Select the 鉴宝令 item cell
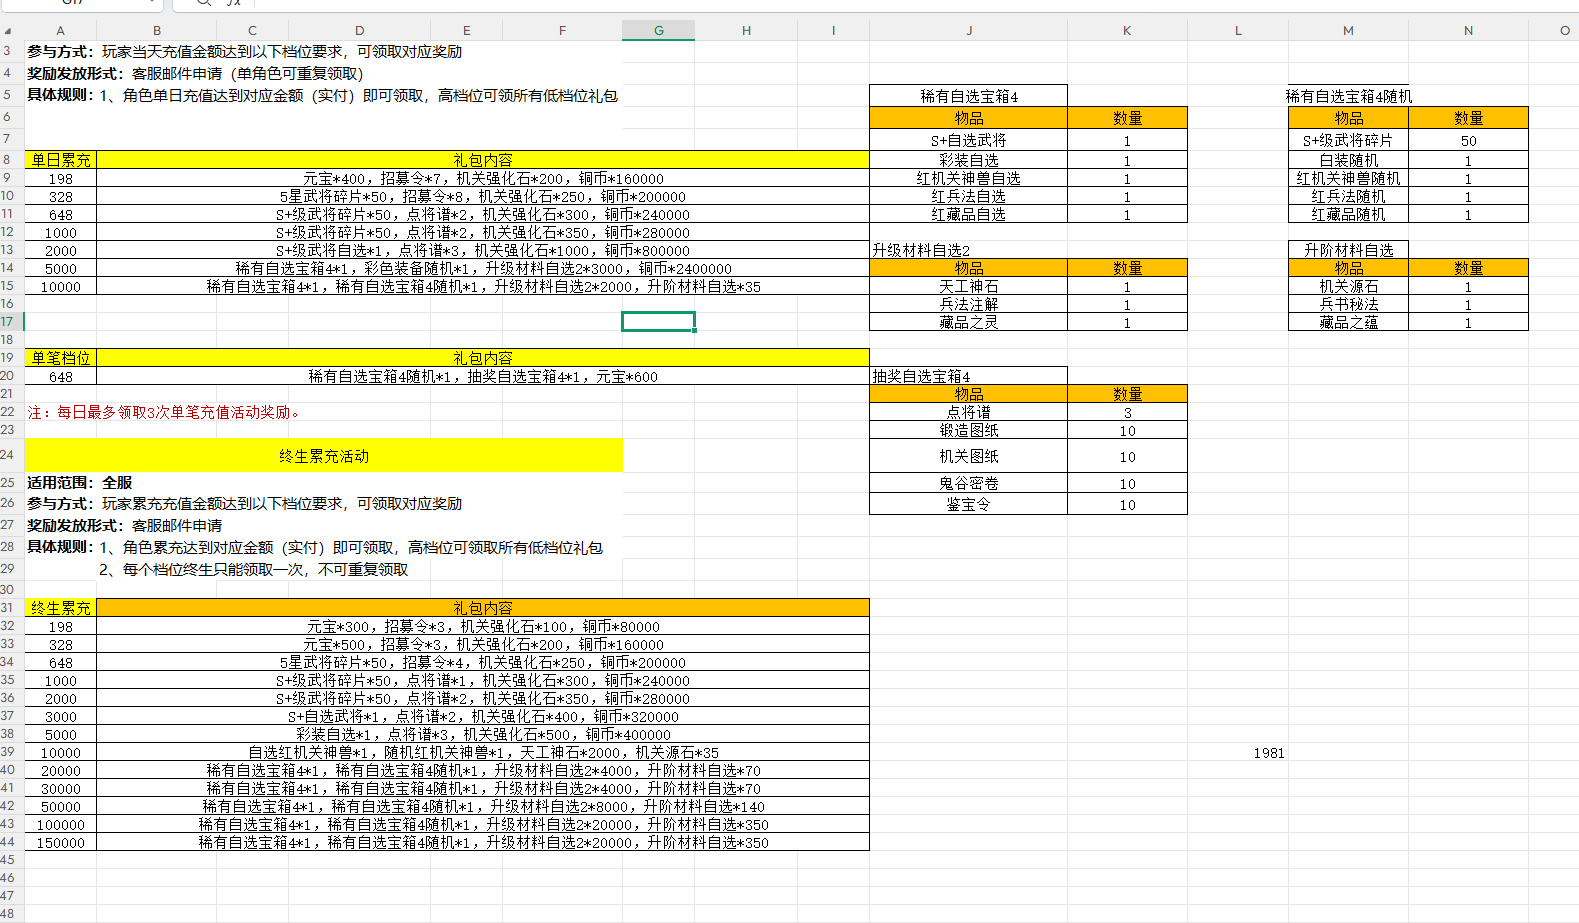This screenshot has height=923, width=1579. [x=968, y=505]
